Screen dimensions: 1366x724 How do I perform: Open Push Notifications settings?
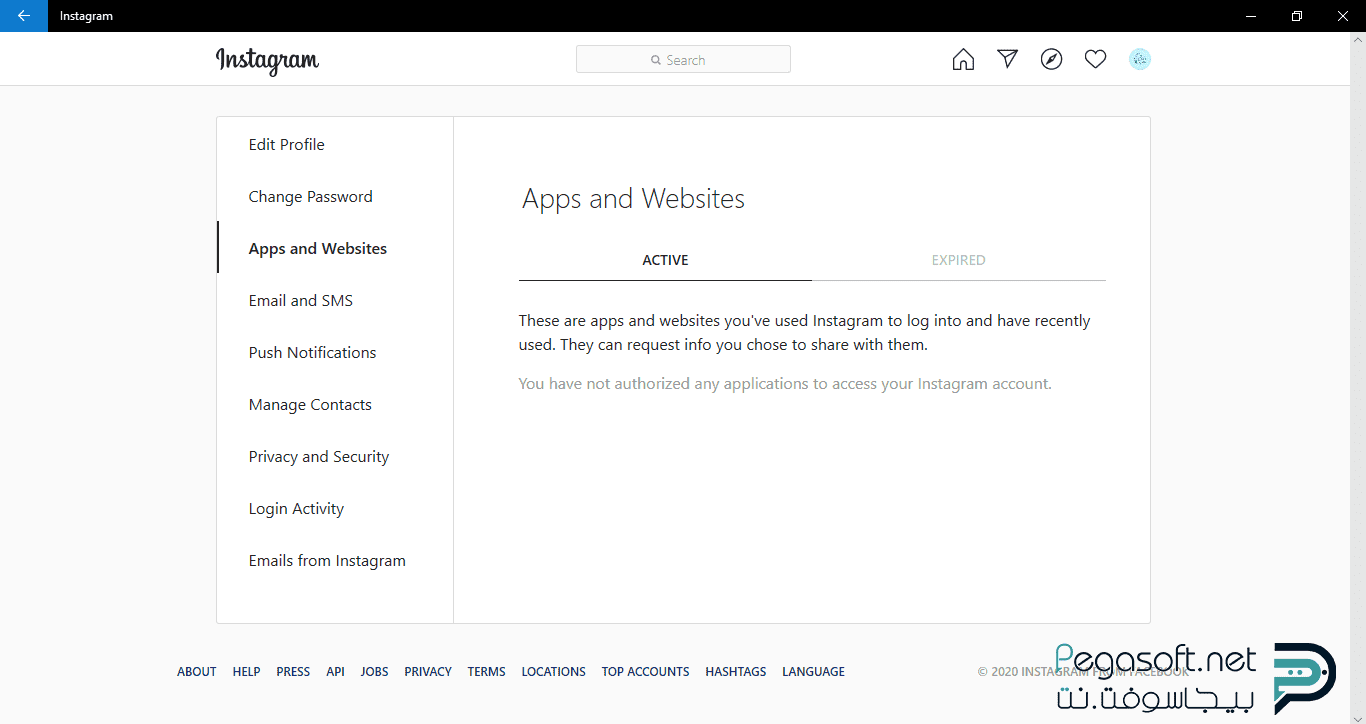pyautogui.click(x=335, y=353)
